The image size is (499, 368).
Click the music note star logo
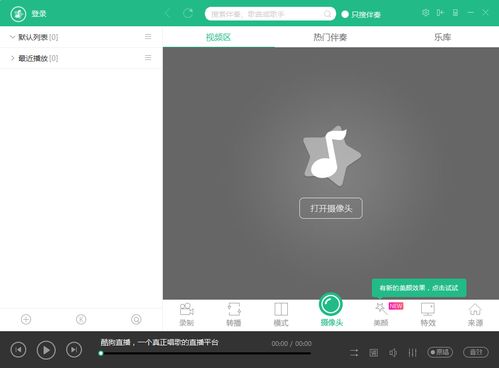[x=332, y=155]
